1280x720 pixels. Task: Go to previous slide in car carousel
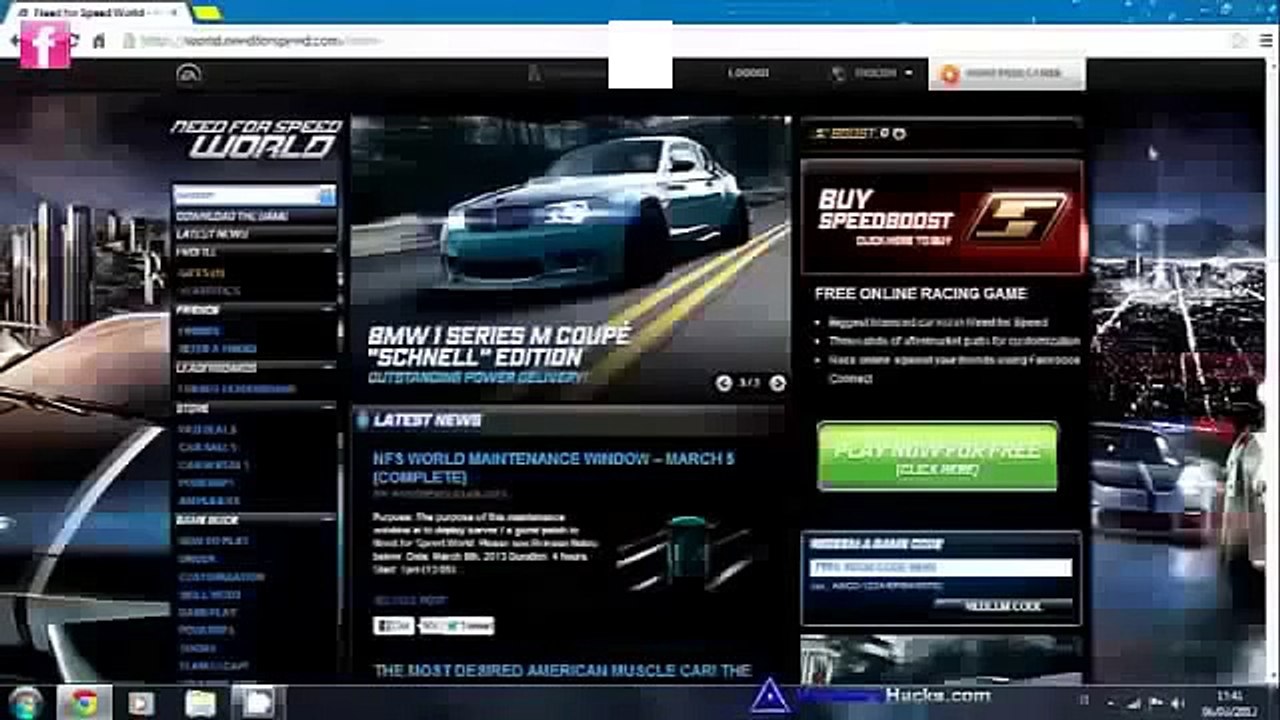(724, 383)
